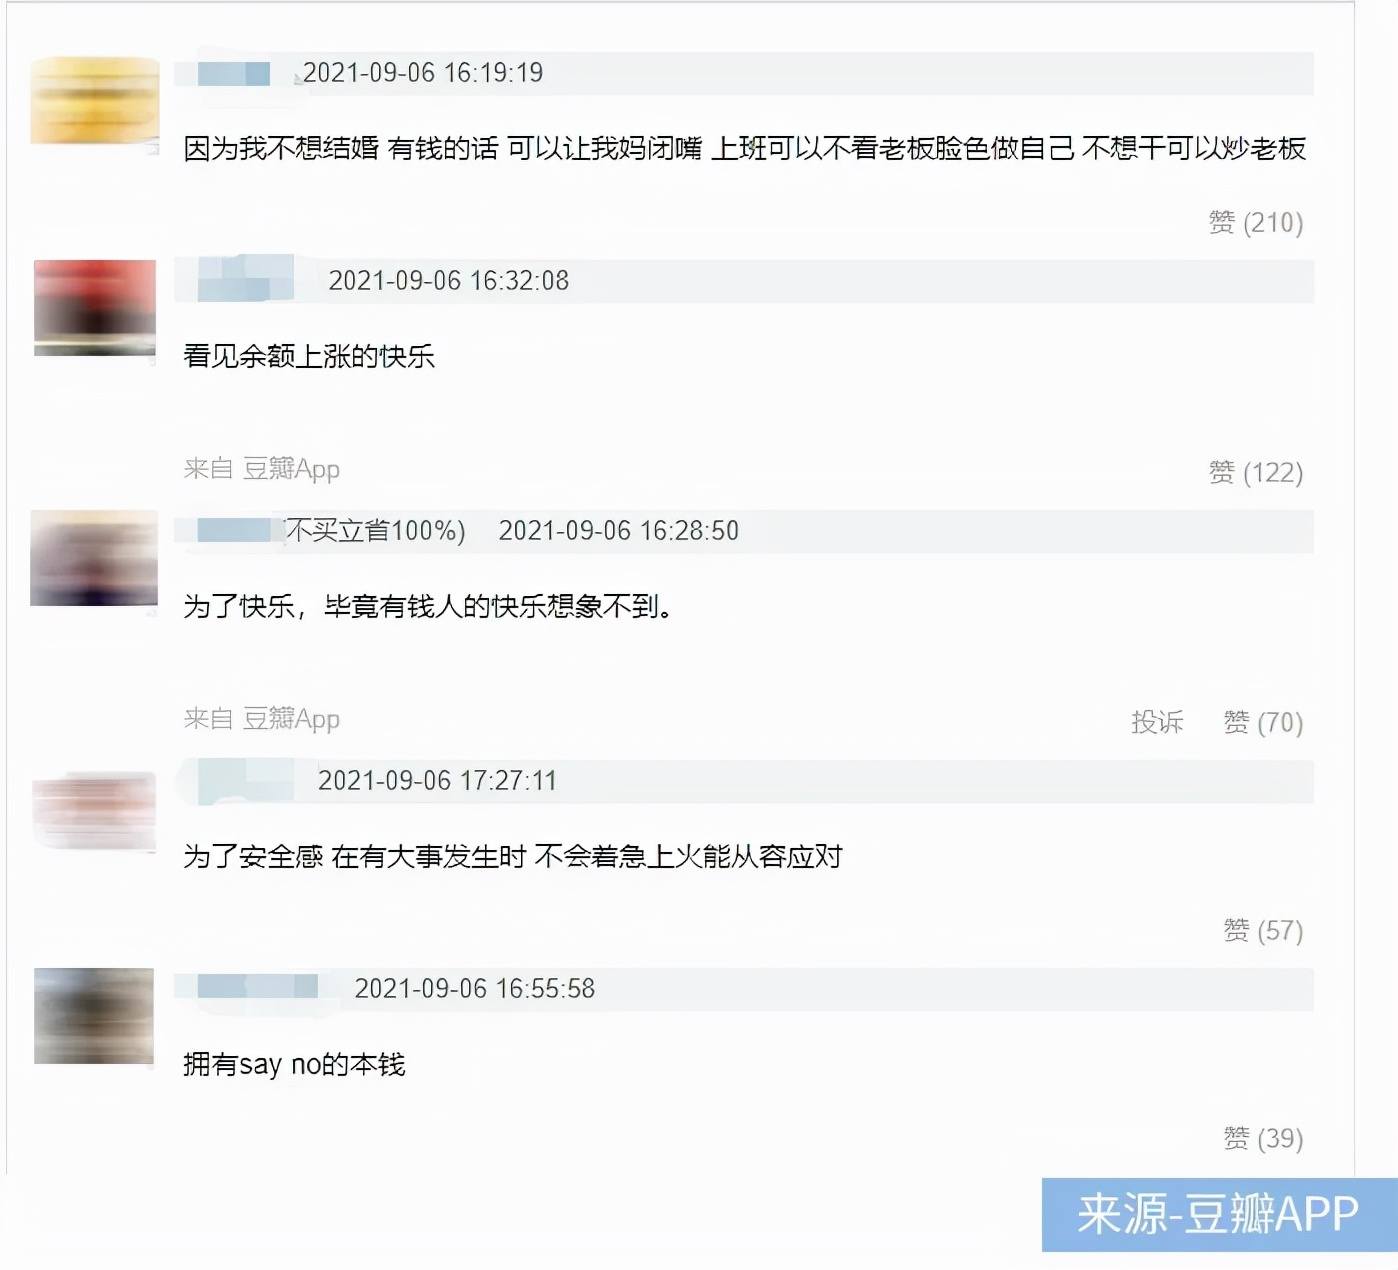This screenshot has height=1270, width=1398.
Task: Click blurred username beside 17:27:11 timestamp
Action: 245,780
